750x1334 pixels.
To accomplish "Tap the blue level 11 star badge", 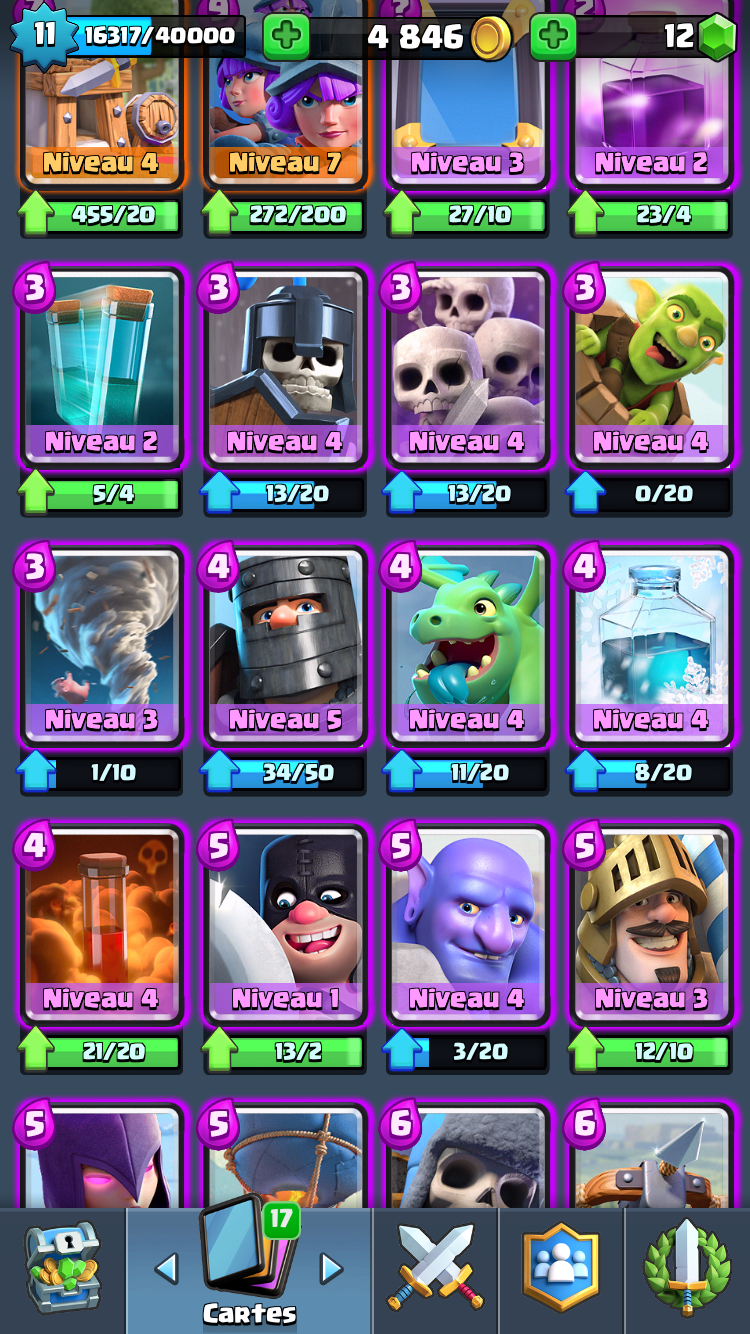I will coord(43,35).
